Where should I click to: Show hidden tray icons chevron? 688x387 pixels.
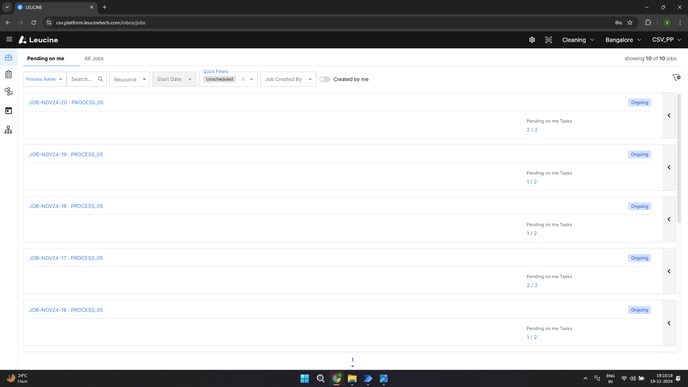pyautogui.click(x=585, y=378)
